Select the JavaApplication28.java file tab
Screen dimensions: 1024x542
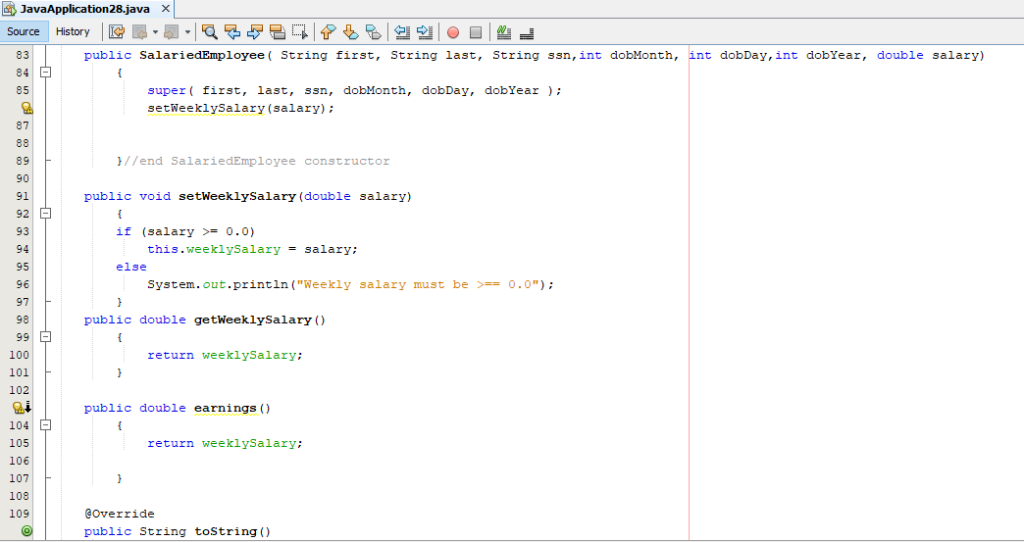coord(85,9)
